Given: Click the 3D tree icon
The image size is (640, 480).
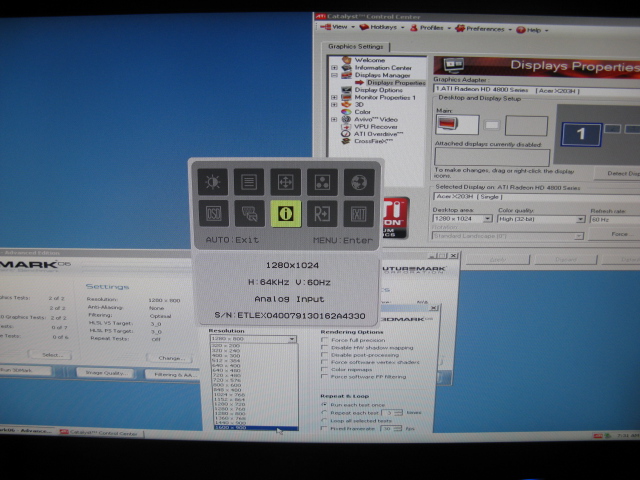Looking at the screenshot, I should 347,104.
